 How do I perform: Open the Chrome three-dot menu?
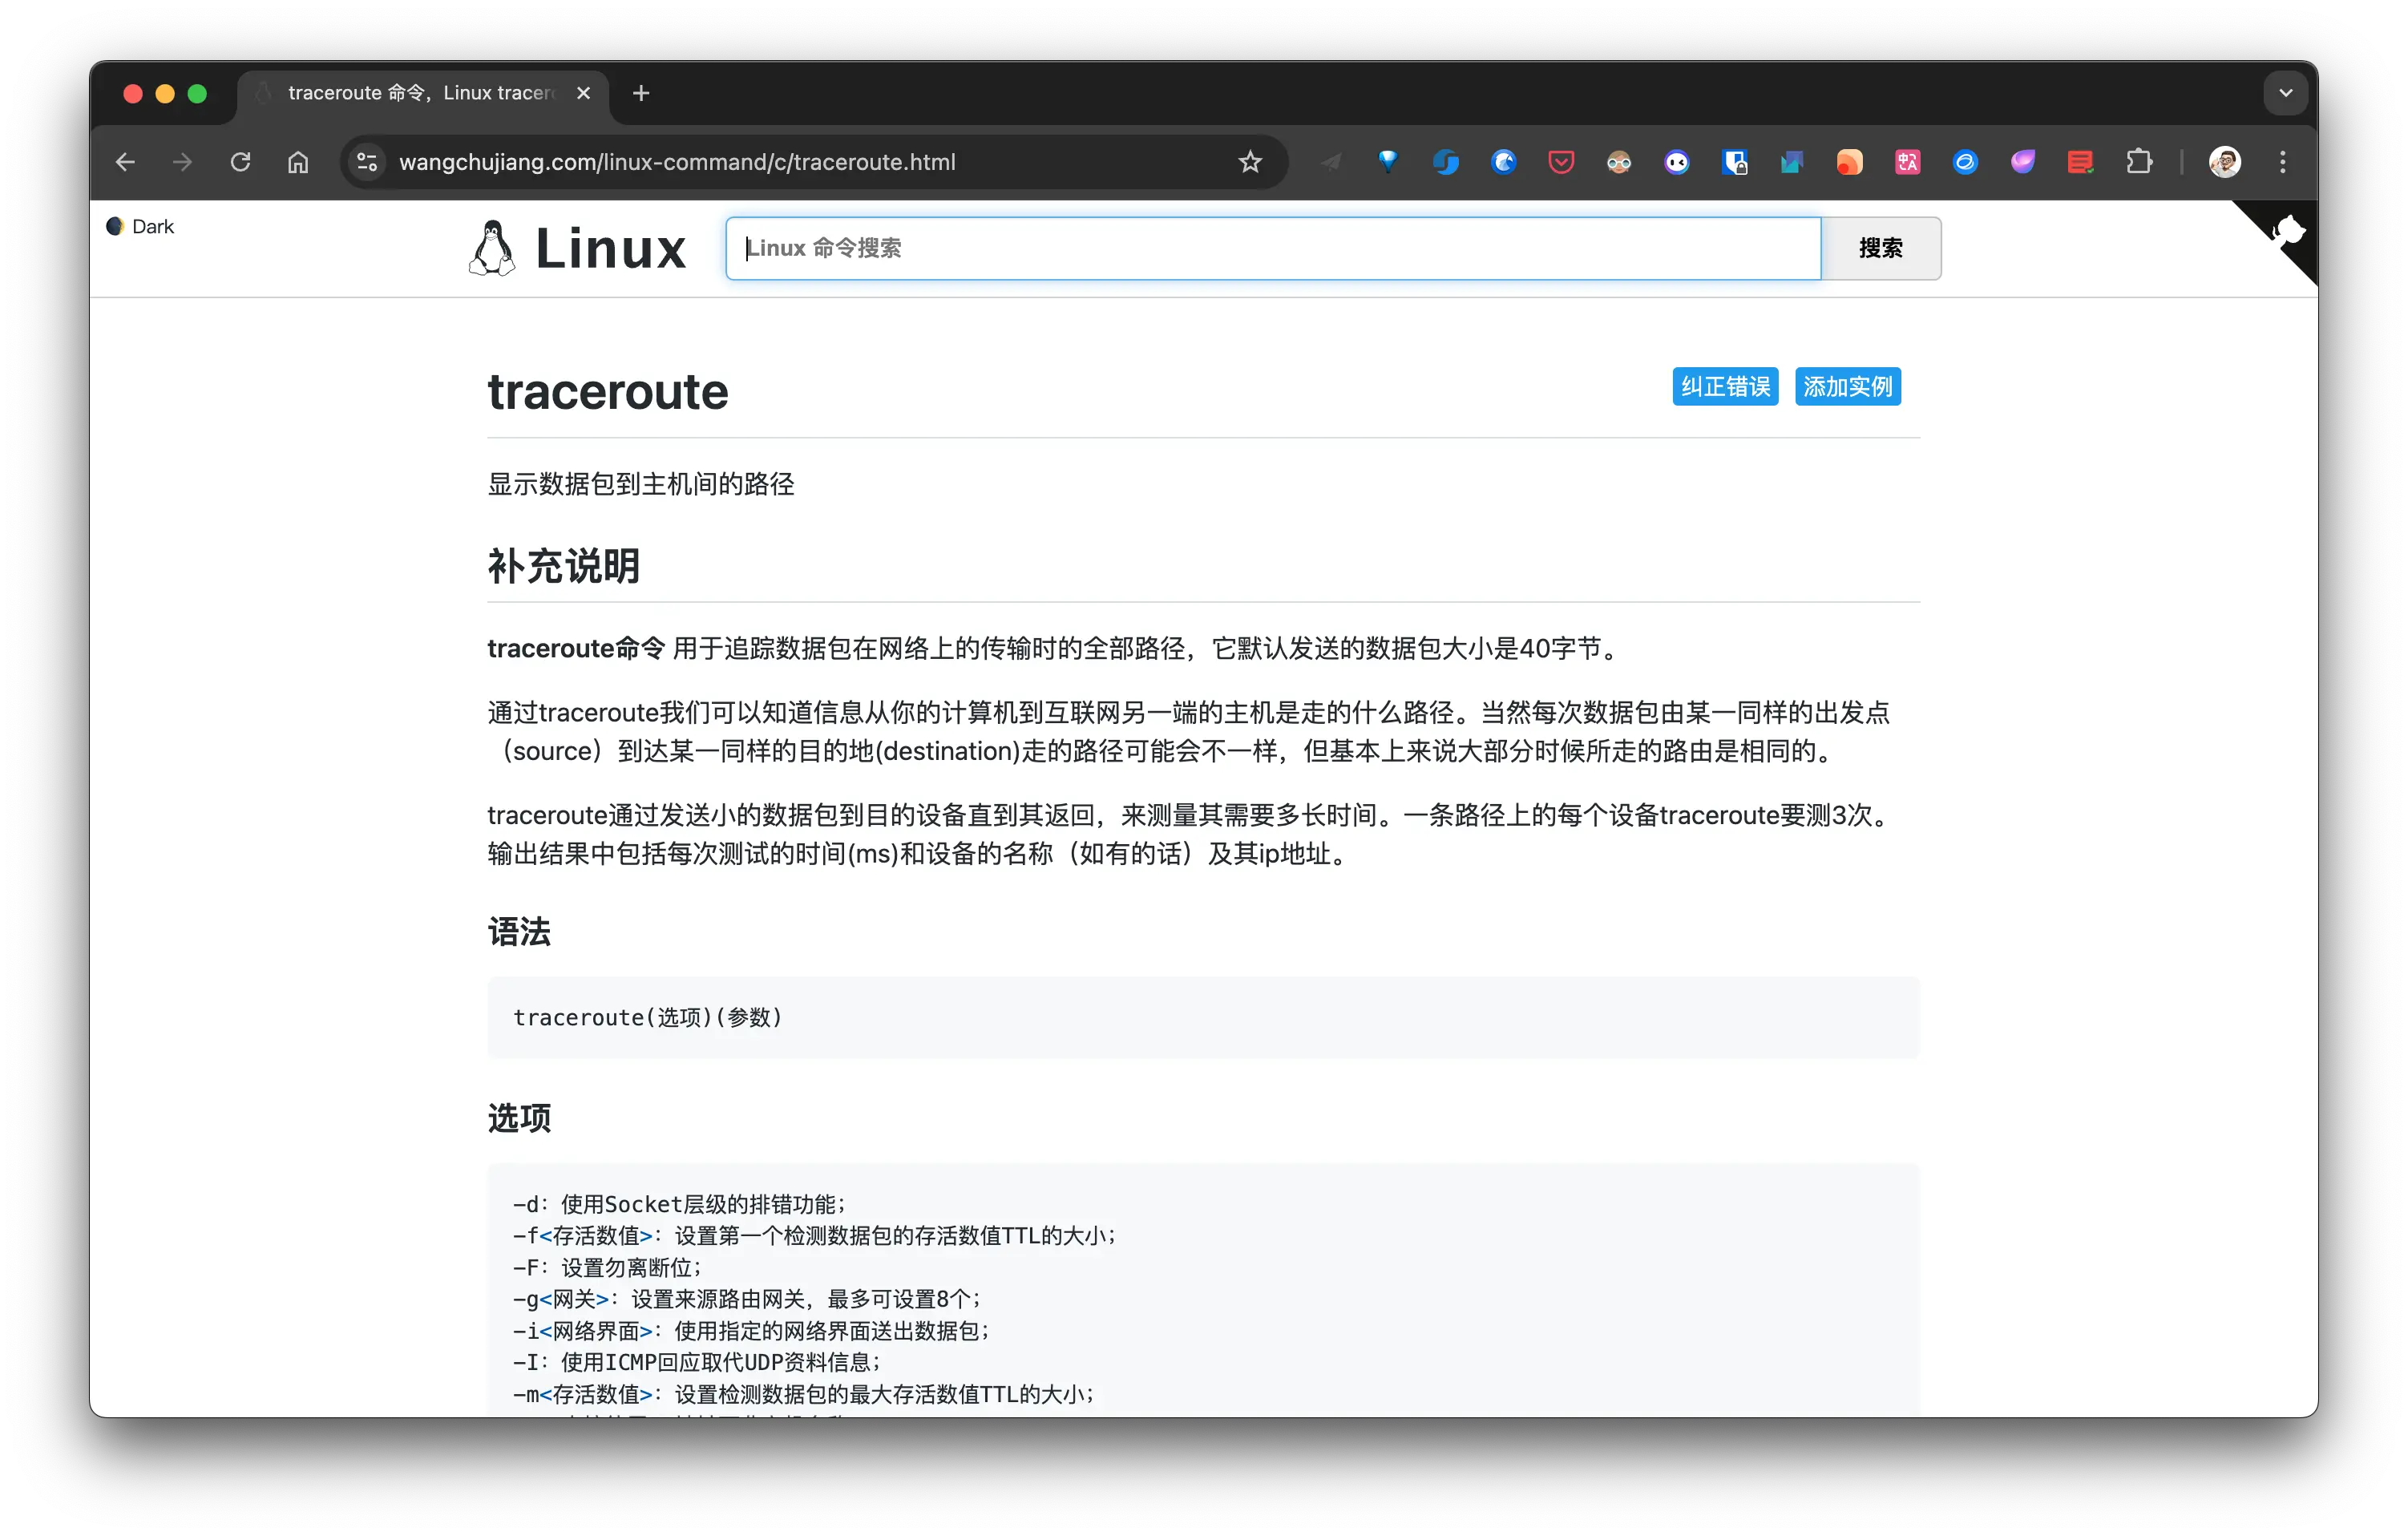(x=2284, y=161)
